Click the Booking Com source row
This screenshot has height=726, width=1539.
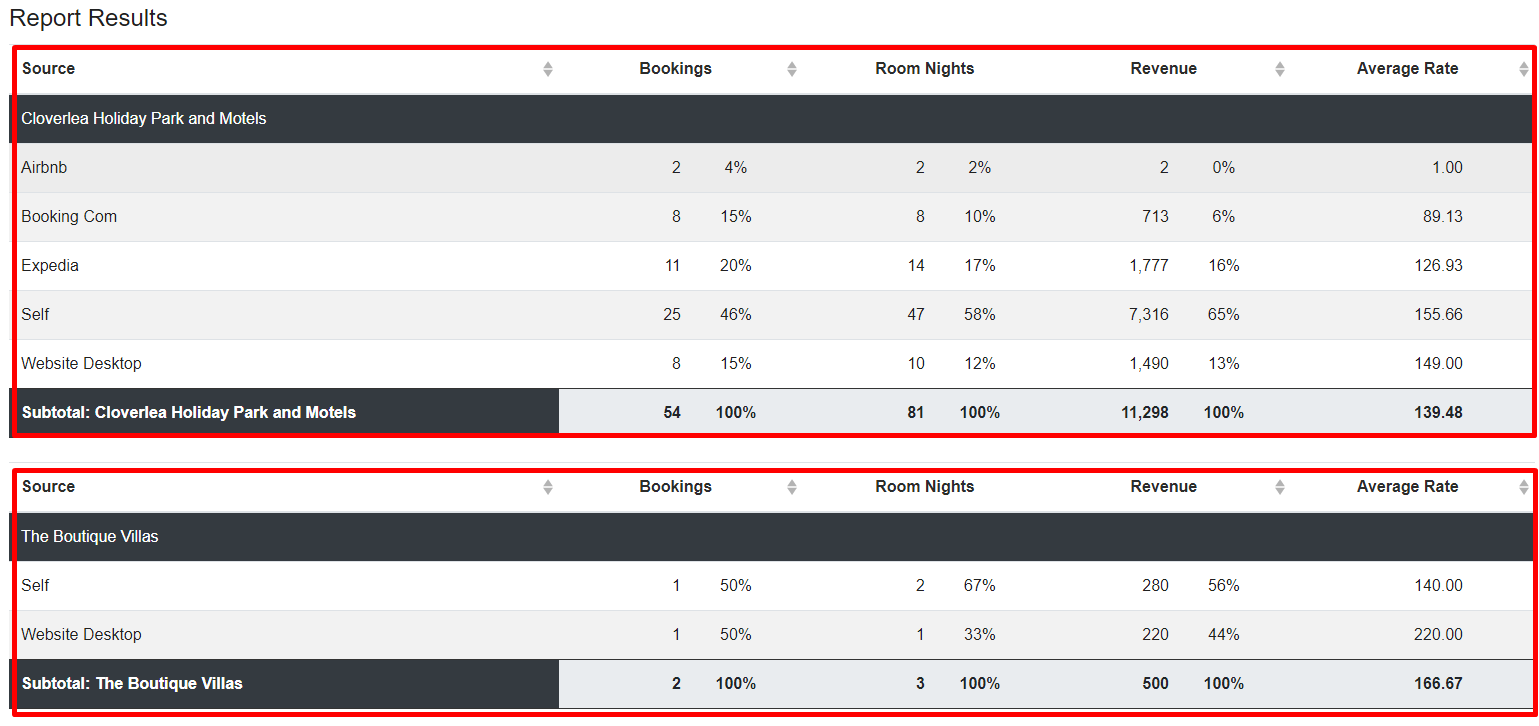click(772, 217)
